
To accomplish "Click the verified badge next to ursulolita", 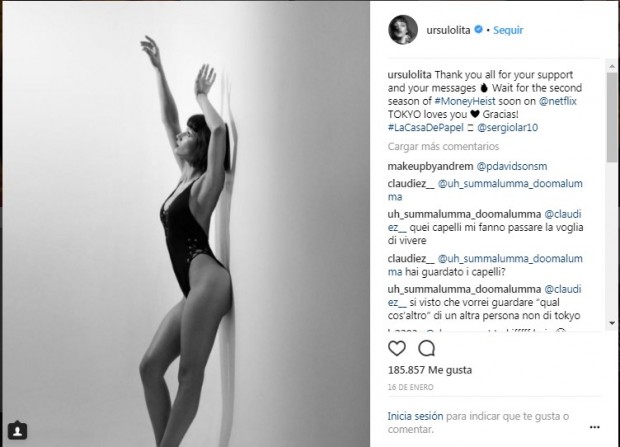I will pos(478,30).
